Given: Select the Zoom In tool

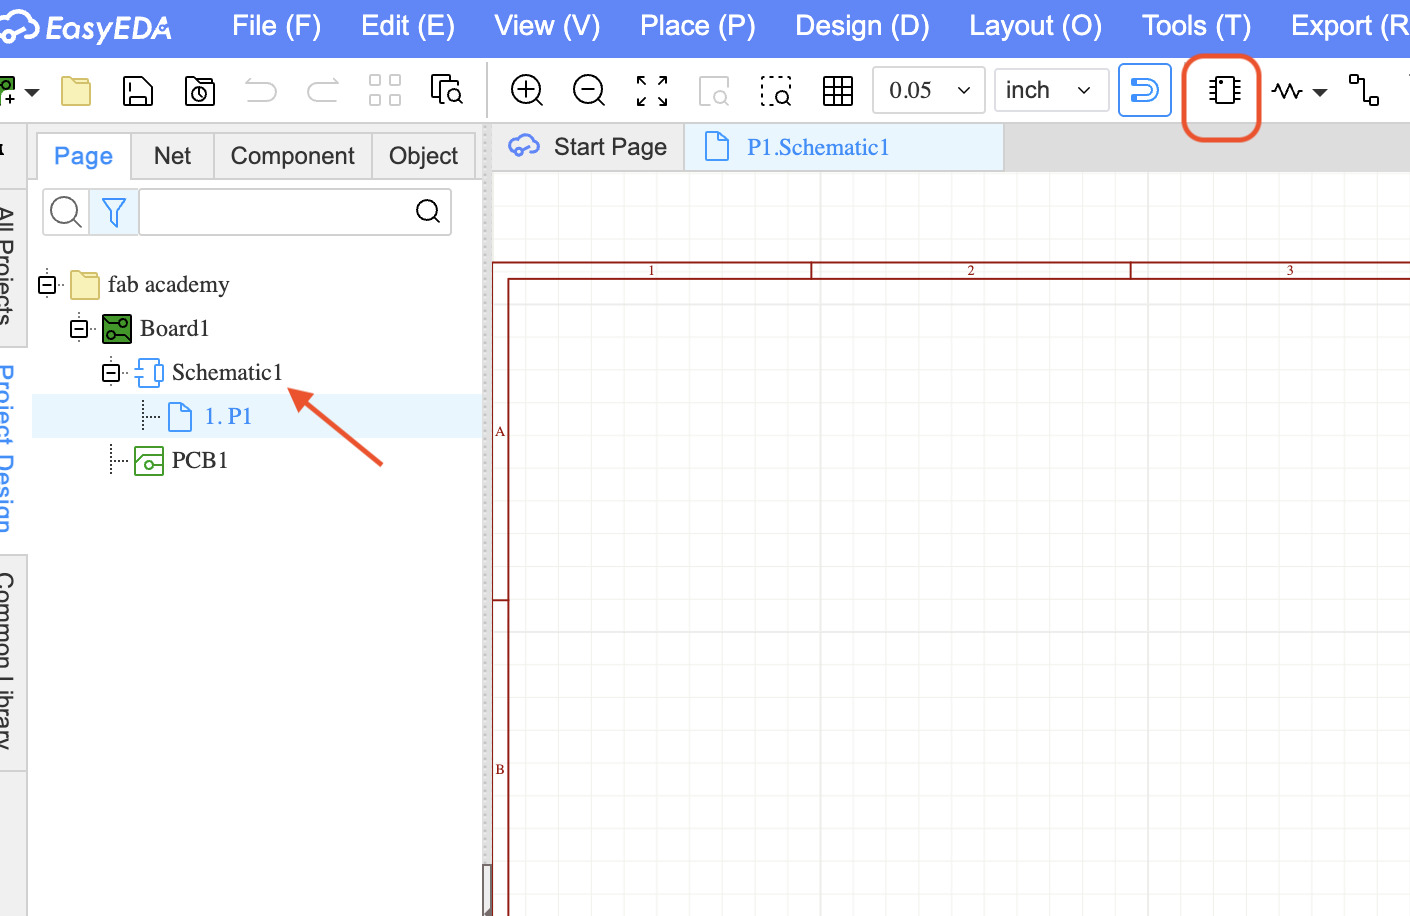Looking at the screenshot, I should pyautogui.click(x=527, y=90).
